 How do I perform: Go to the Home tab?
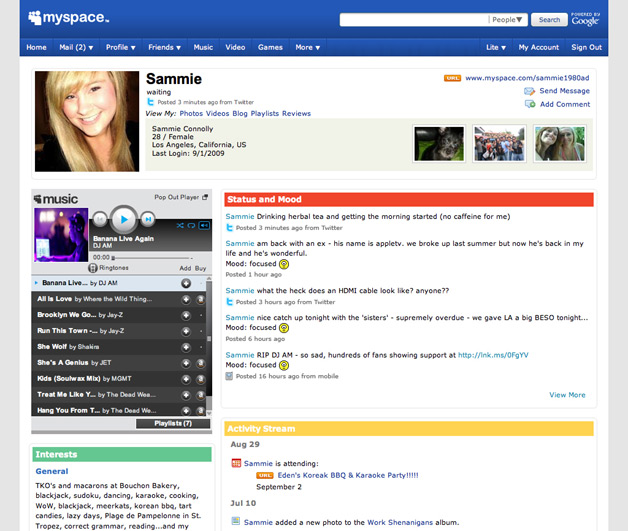pyautogui.click(x=36, y=47)
